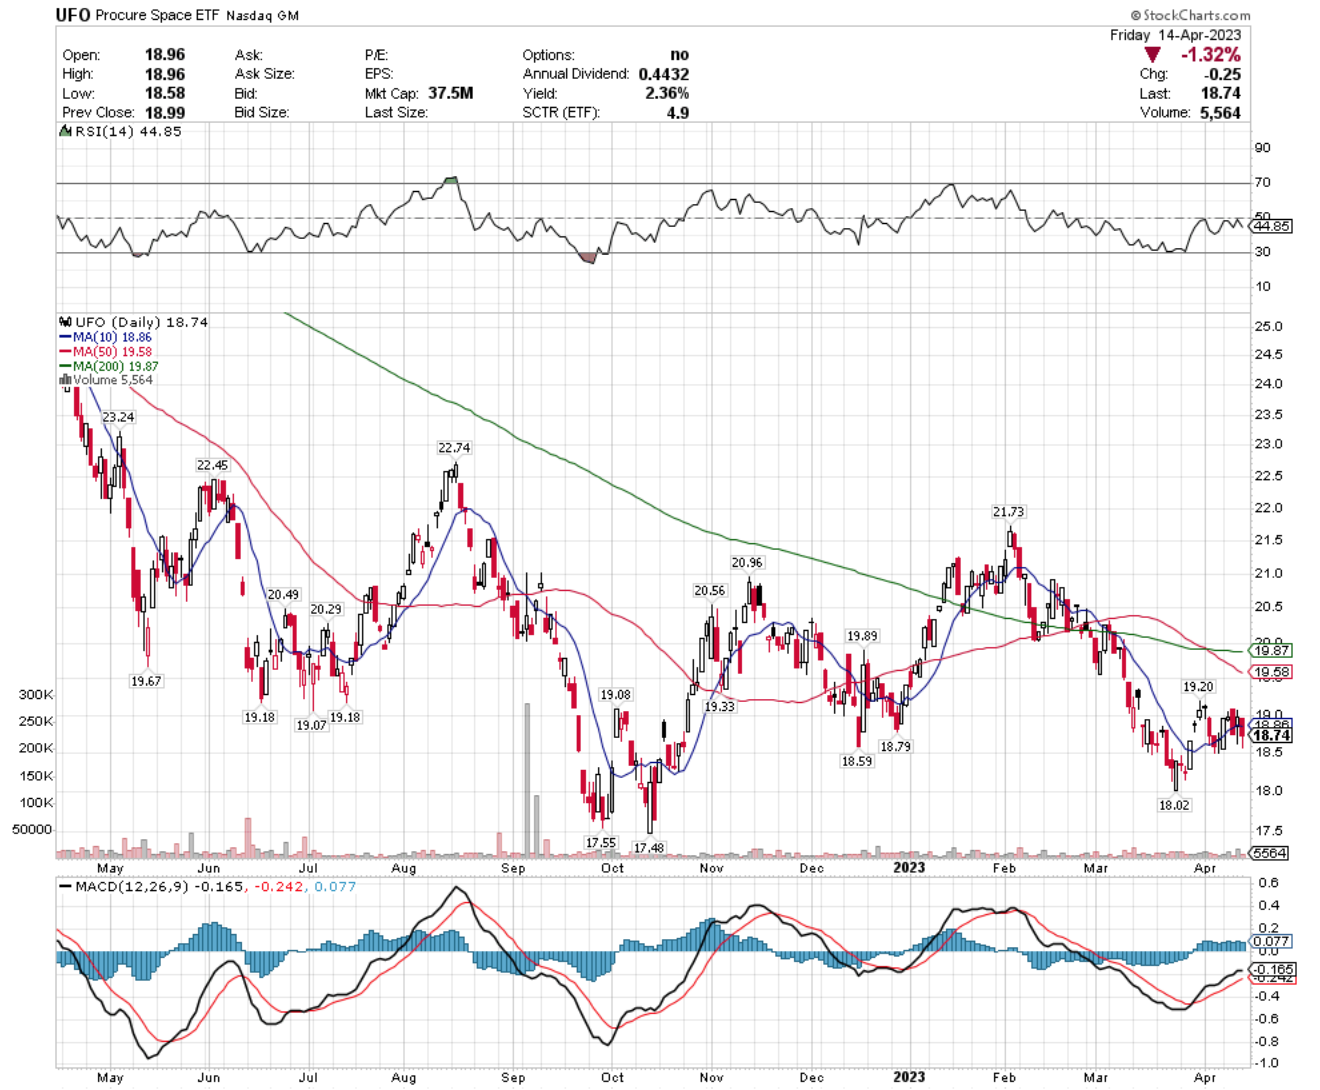The image size is (1320, 1090).
Task: Click the Last price value 18.74 in header
Action: [x=1220, y=93]
